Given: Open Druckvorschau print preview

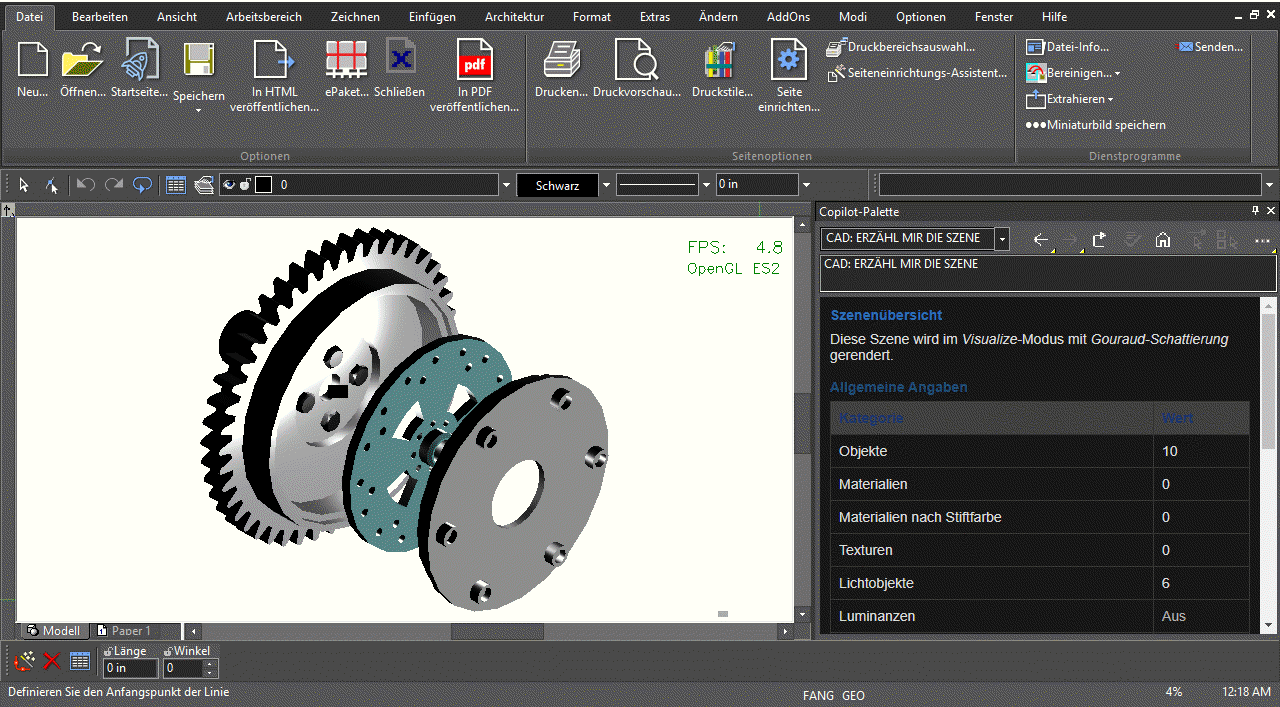Looking at the screenshot, I should click(x=636, y=59).
